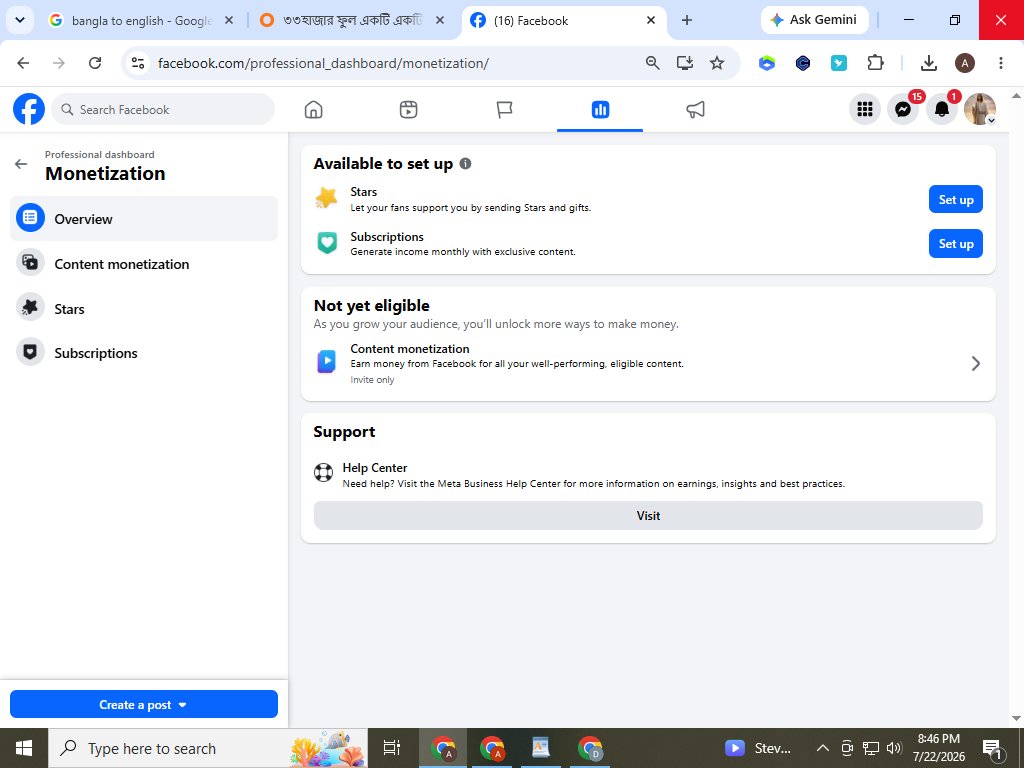Open Chrome downloads icon

(929, 63)
